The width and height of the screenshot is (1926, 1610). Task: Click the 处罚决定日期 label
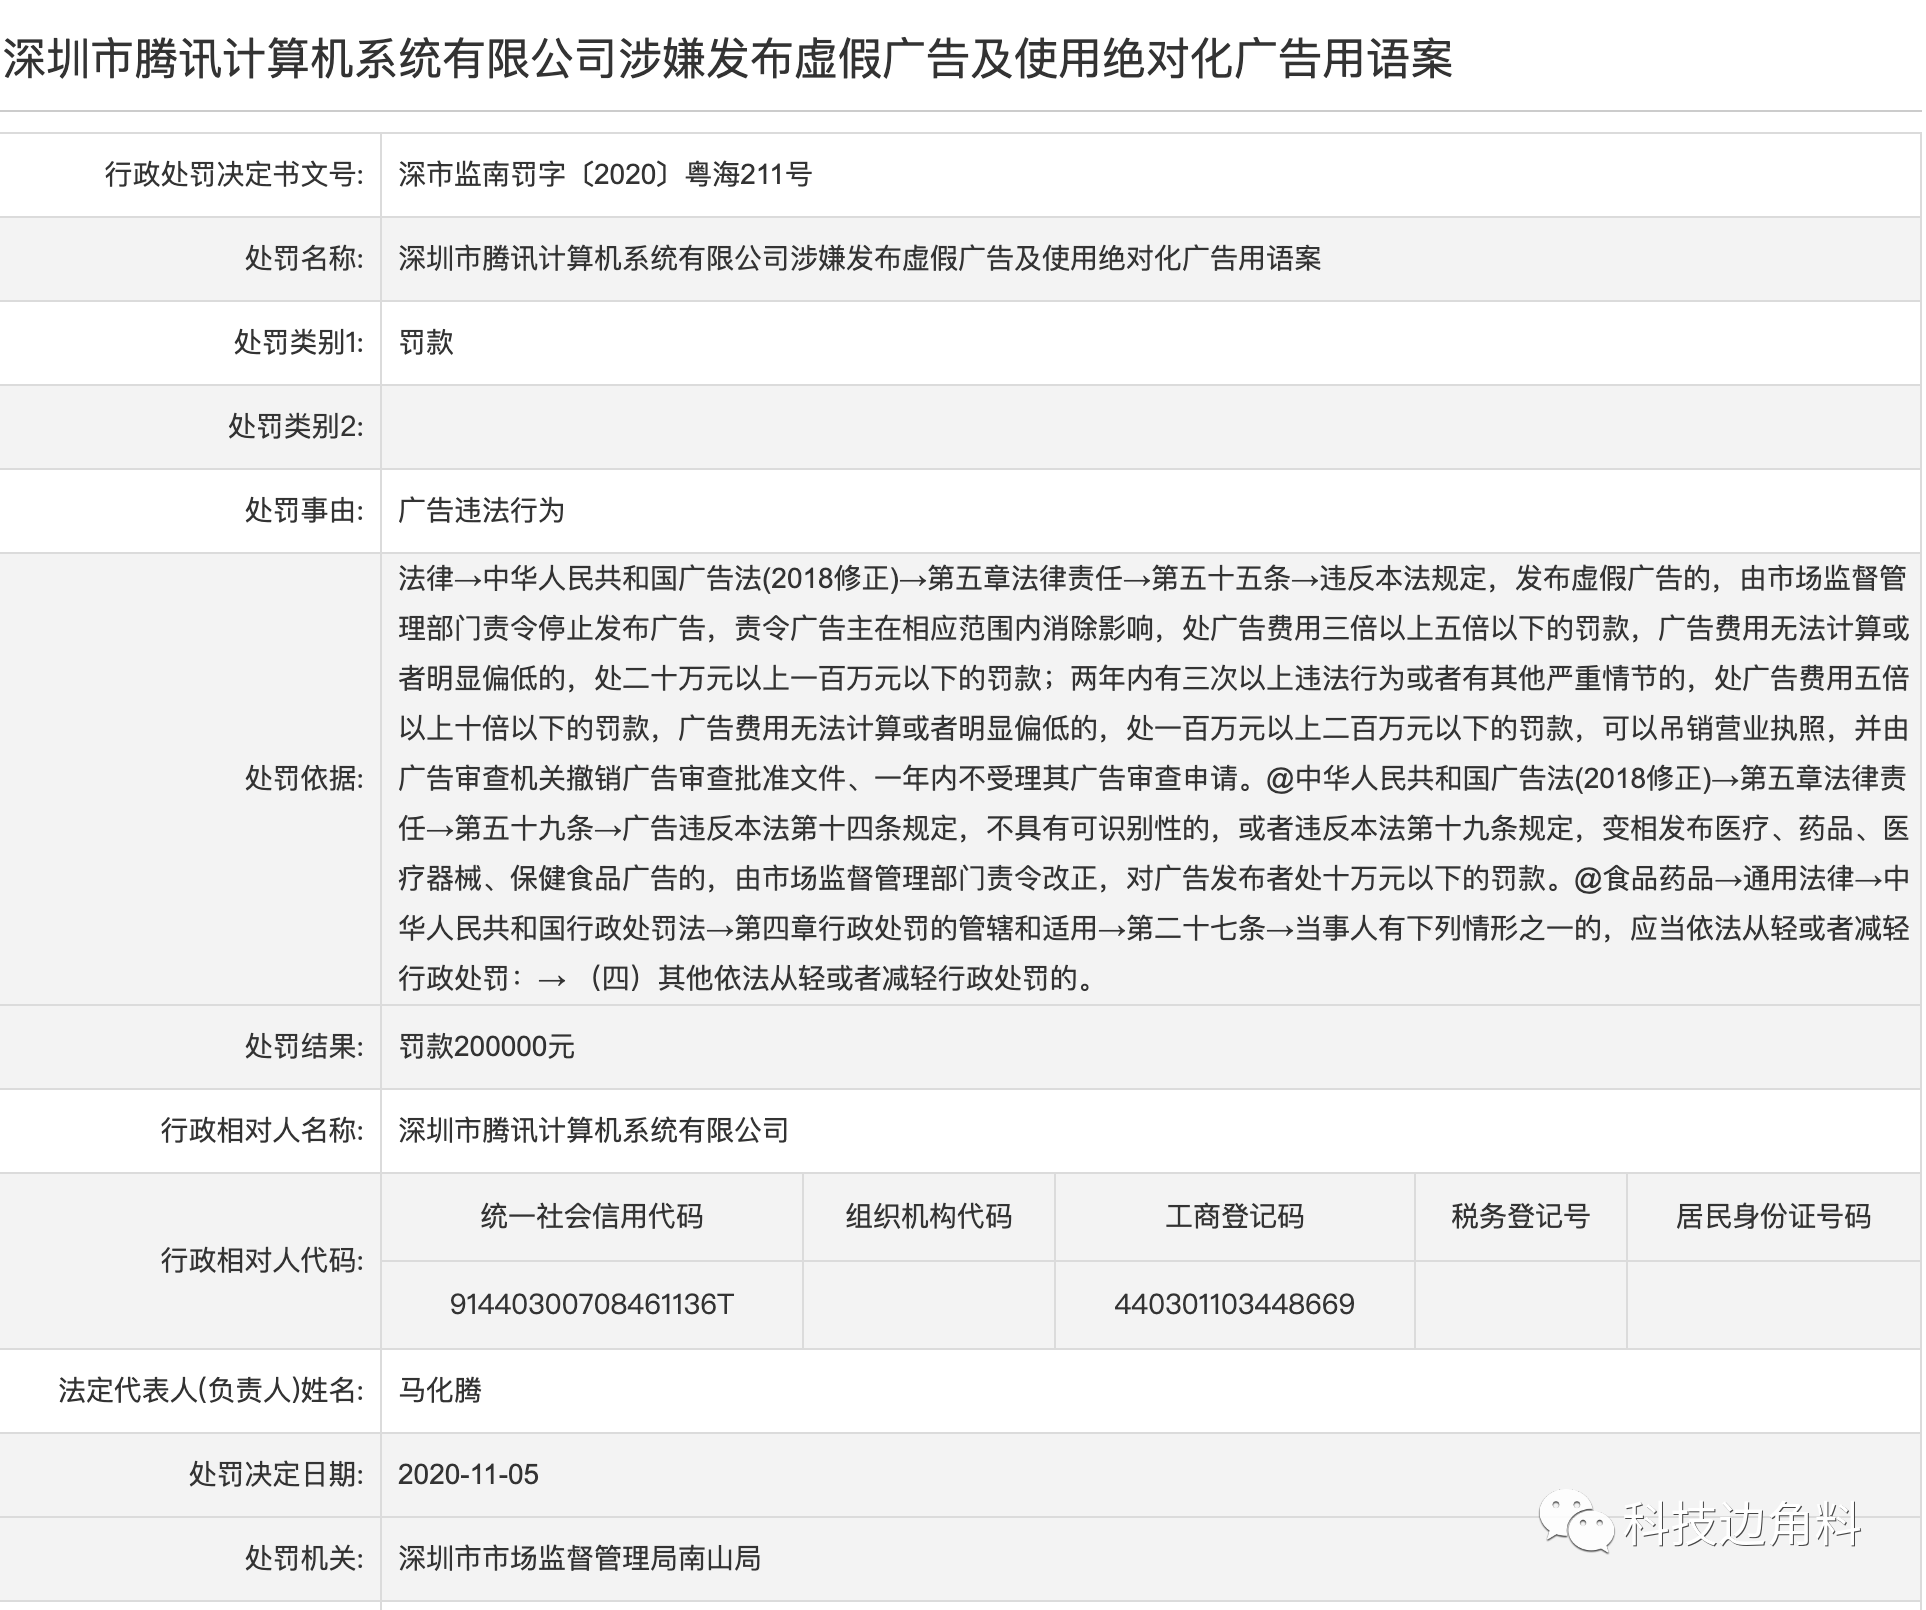(276, 1475)
